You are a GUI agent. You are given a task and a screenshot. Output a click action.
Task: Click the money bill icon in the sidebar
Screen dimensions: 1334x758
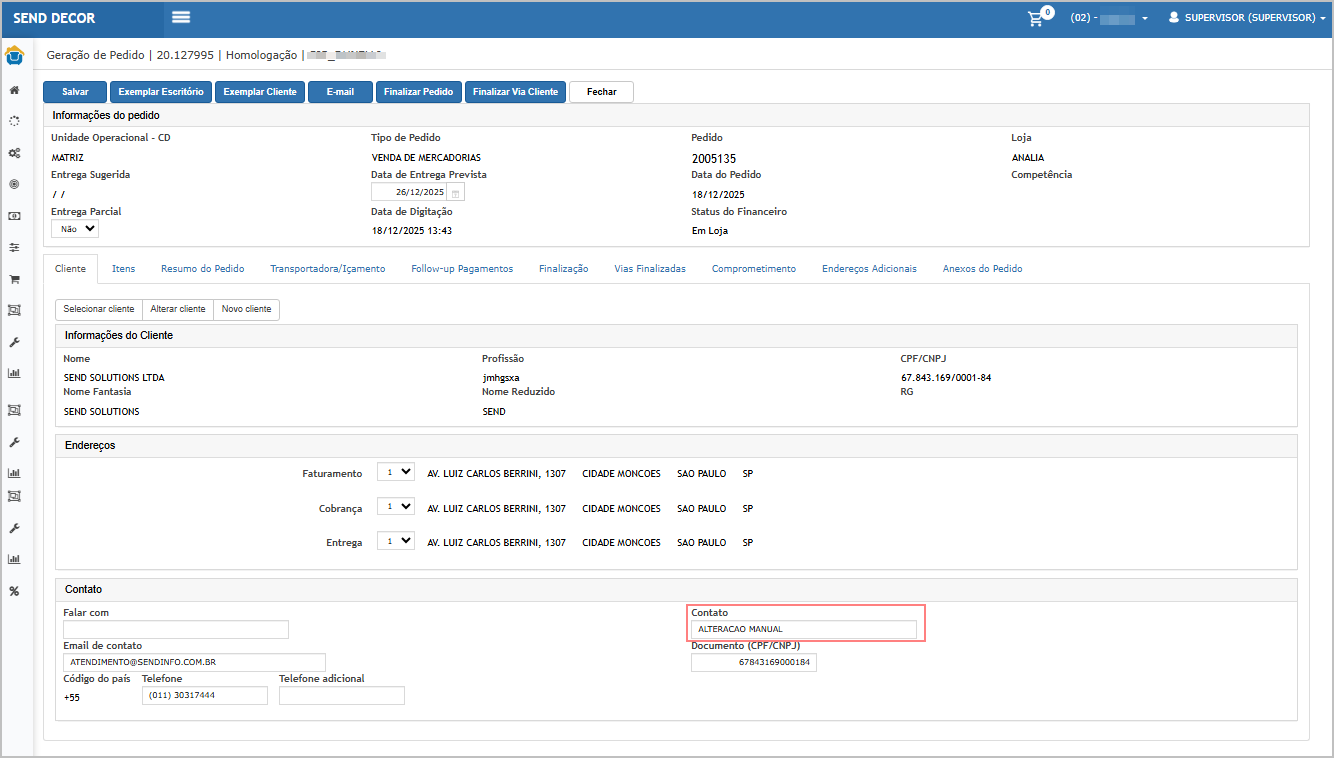(x=14, y=216)
